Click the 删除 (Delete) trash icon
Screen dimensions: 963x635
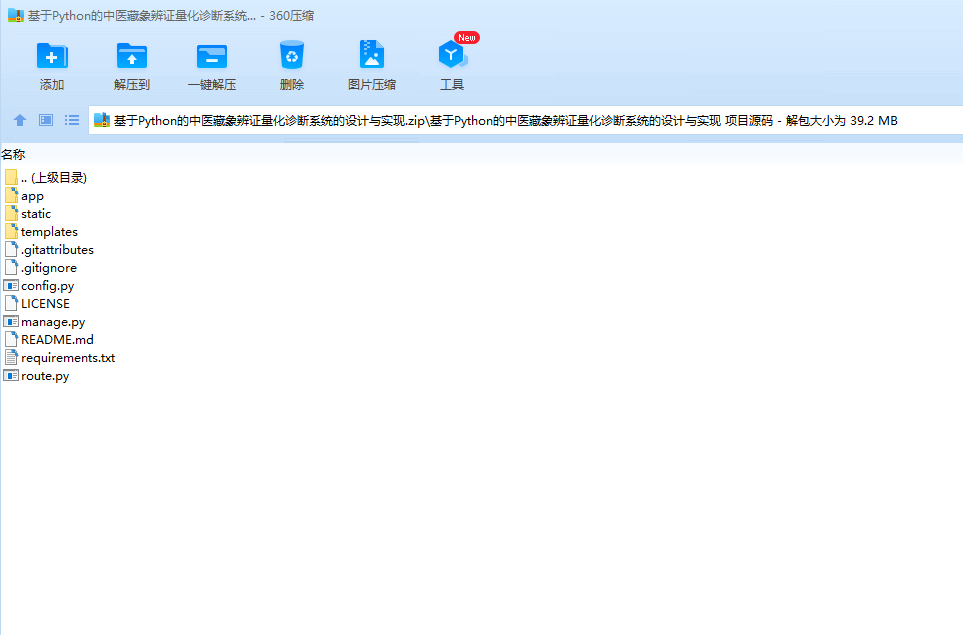coord(292,55)
